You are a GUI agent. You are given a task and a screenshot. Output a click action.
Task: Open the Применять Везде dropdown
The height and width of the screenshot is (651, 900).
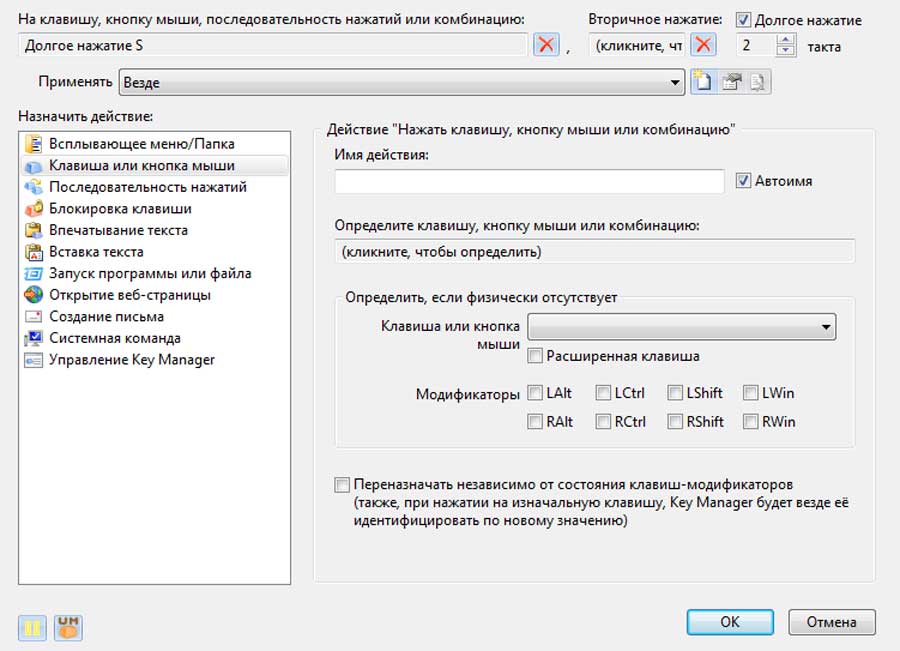(x=402, y=82)
